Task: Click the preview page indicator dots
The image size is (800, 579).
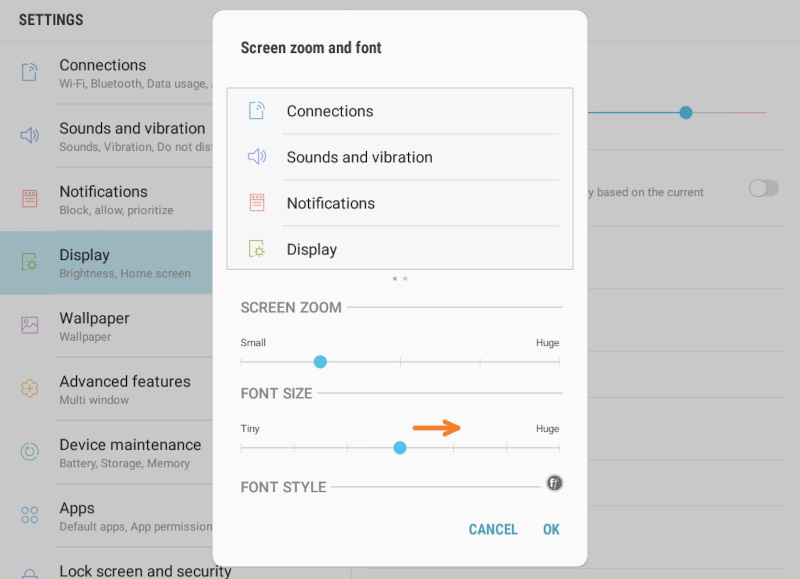Action: 400,278
